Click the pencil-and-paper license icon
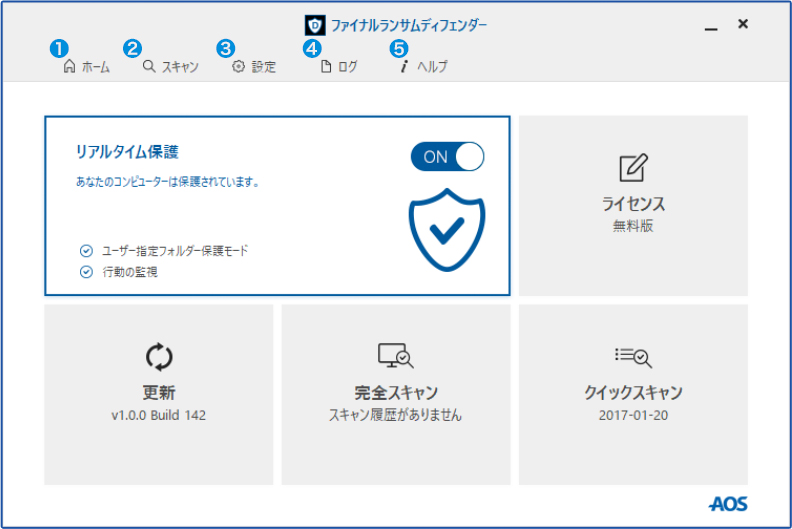Image resolution: width=792 pixels, height=529 pixels. (x=633, y=167)
